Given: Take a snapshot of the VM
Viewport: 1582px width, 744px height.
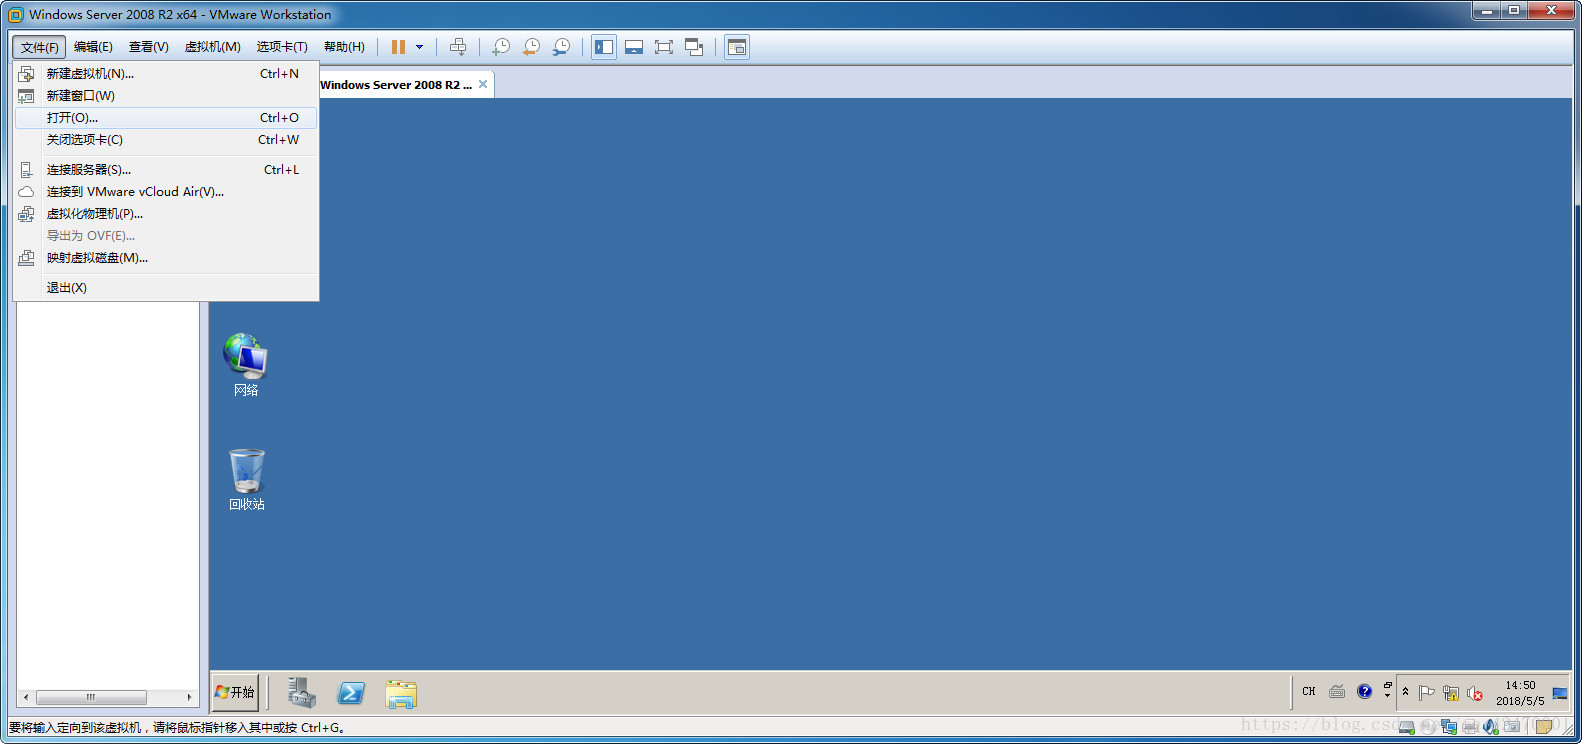Looking at the screenshot, I should 501,47.
